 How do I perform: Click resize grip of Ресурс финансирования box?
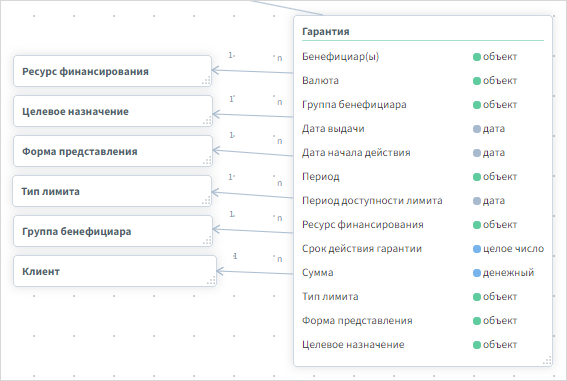(x=206, y=81)
